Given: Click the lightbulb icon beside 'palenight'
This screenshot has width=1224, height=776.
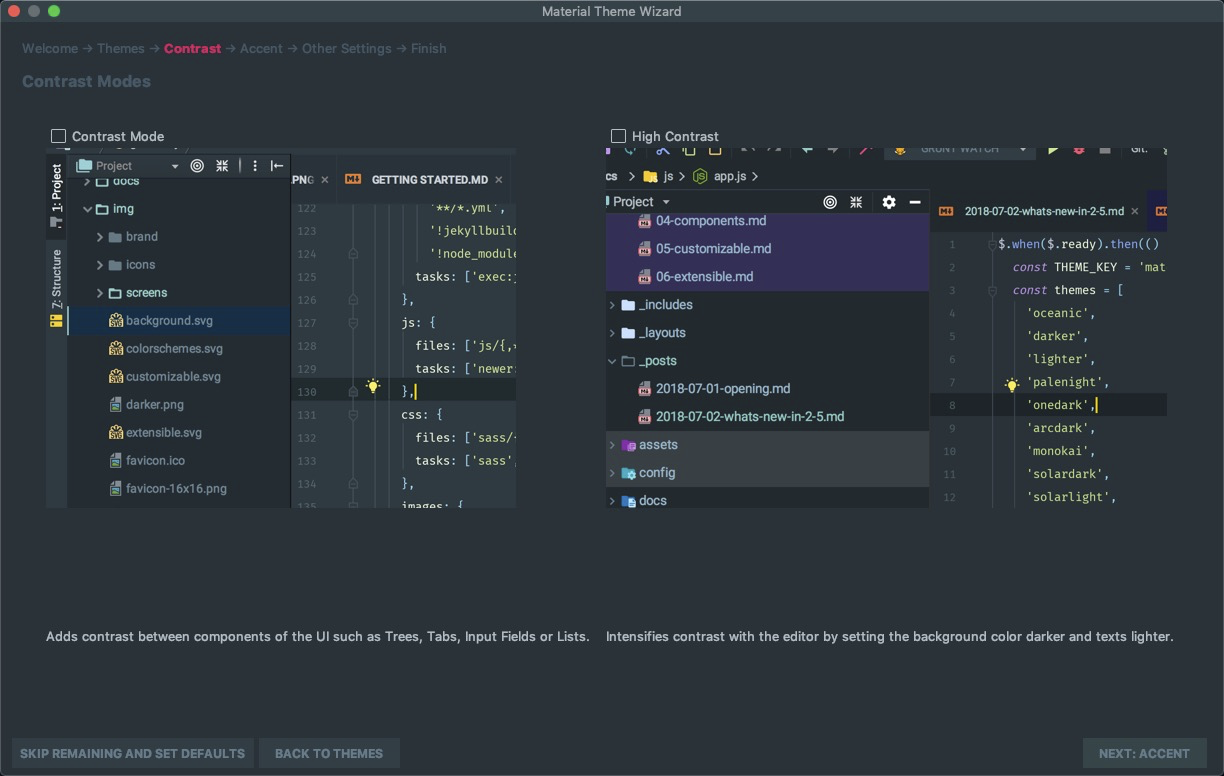Looking at the screenshot, I should point(1012,385).
